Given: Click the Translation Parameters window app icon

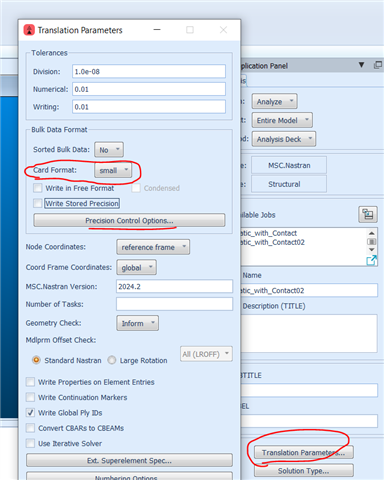Looking at the screenshot, I should pos(29,30).
